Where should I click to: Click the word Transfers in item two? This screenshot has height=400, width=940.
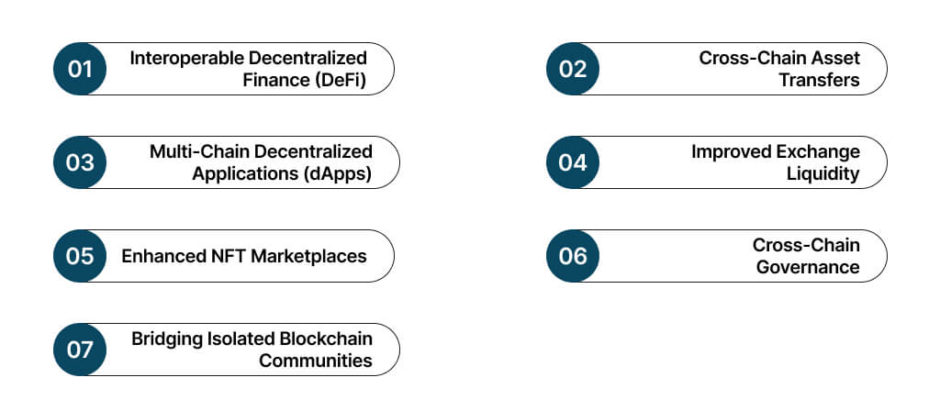(x=820, y=80)
